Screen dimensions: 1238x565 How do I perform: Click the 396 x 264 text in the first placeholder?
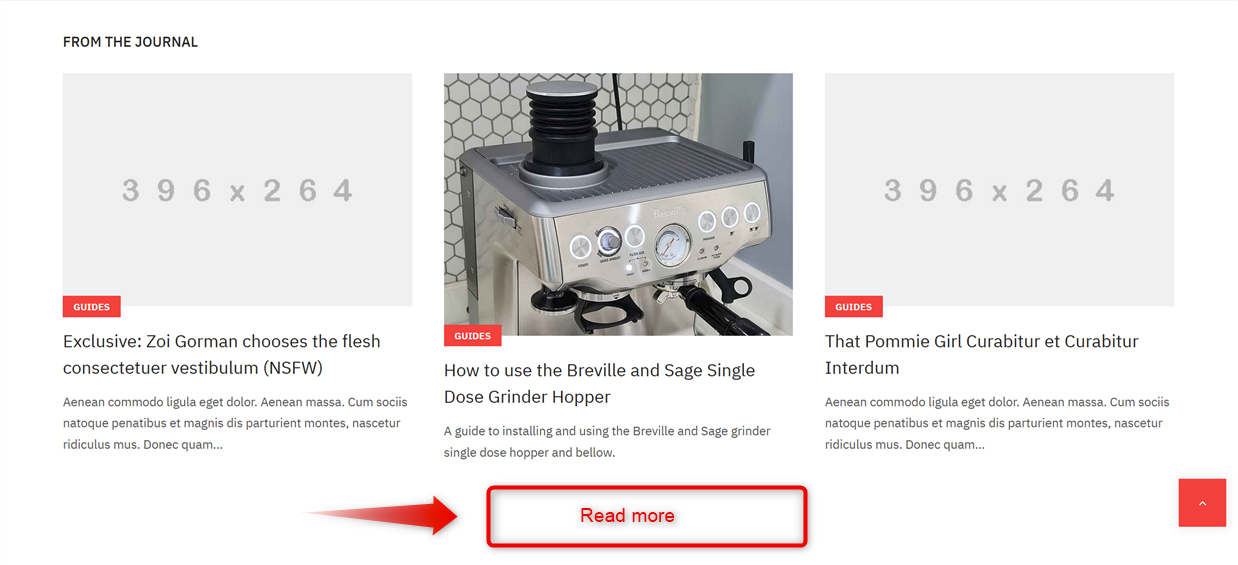pyautogui.click(x=238, y=190)
